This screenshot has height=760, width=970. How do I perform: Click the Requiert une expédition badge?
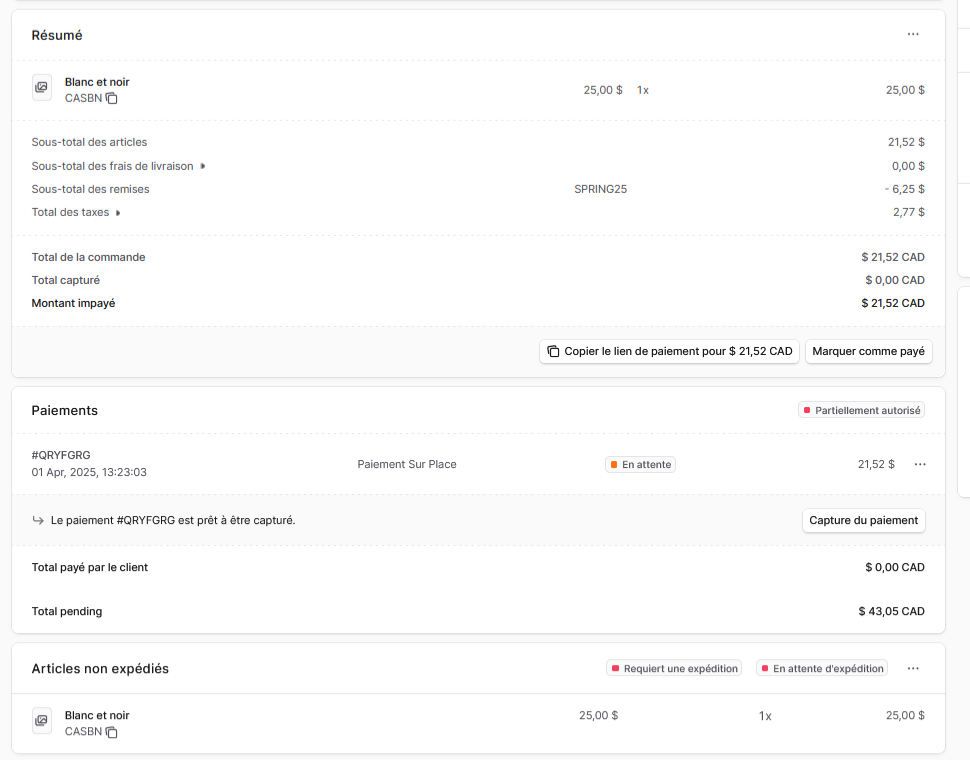pos(674,668)
